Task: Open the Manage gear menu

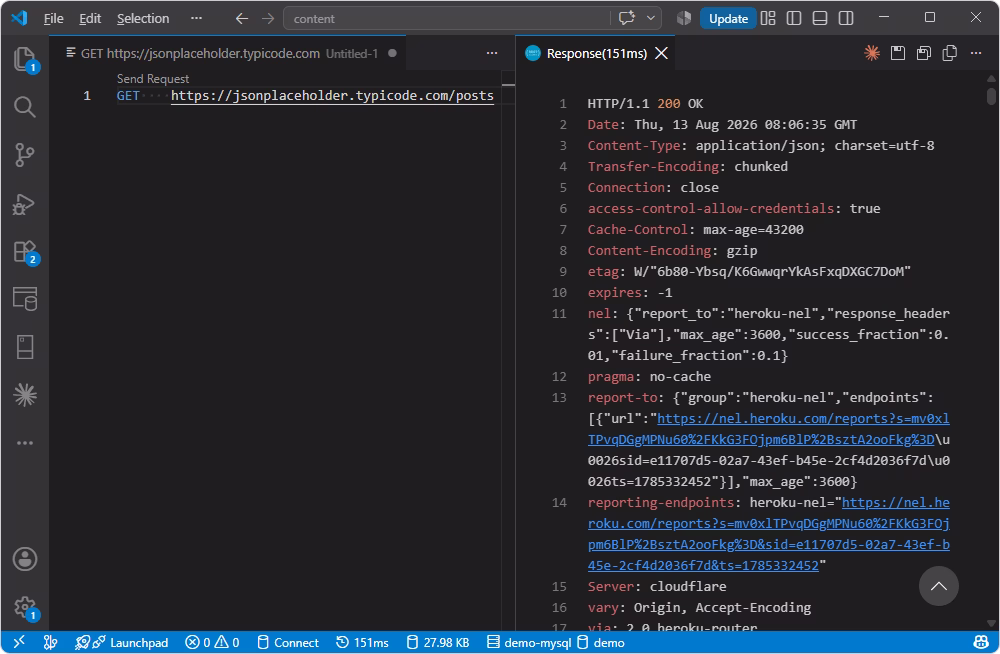Action: coord(24,607)
